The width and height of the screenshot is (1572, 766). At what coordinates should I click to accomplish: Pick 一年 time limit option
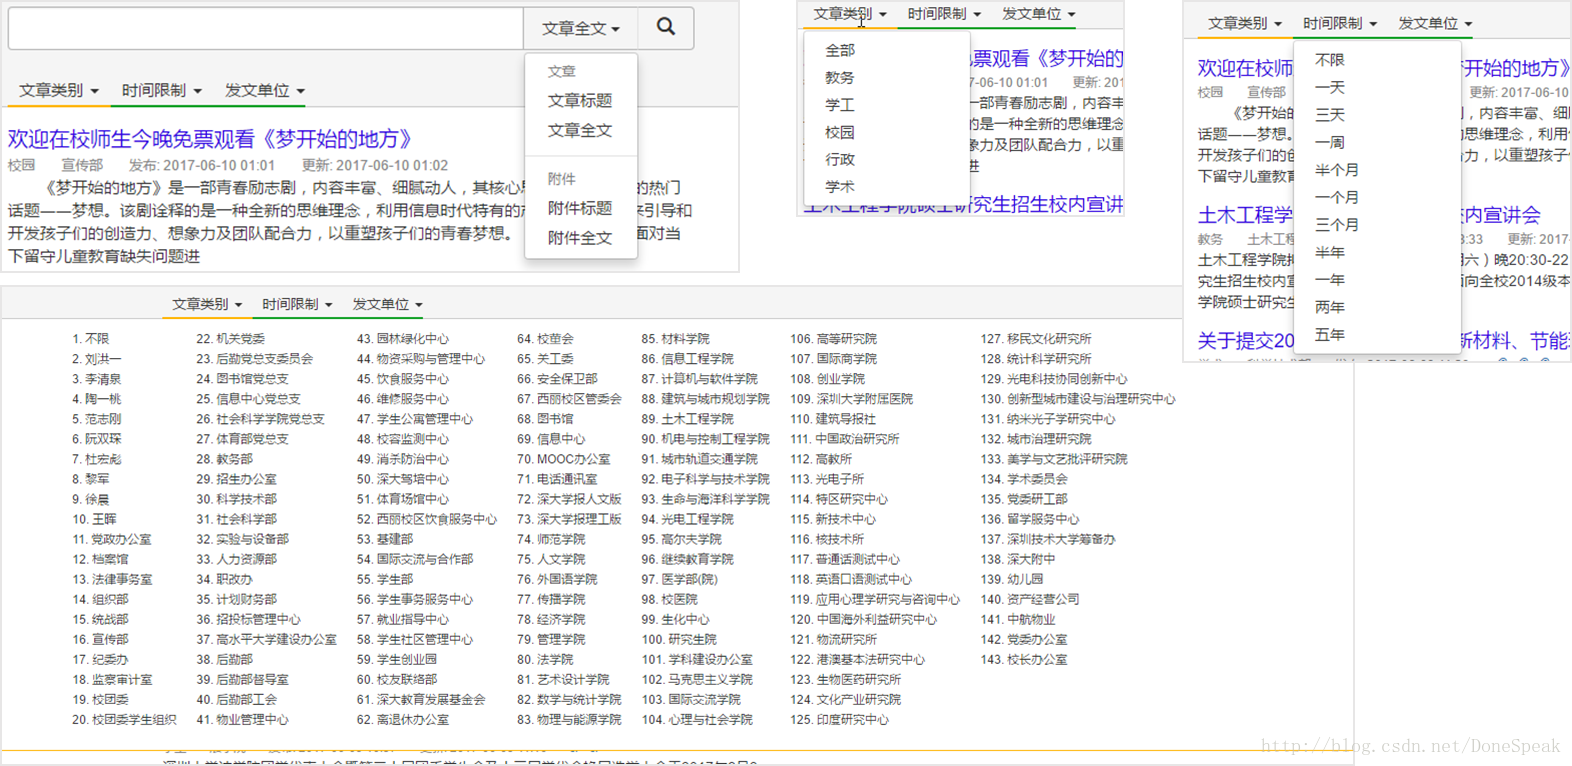coord(1330,280)
